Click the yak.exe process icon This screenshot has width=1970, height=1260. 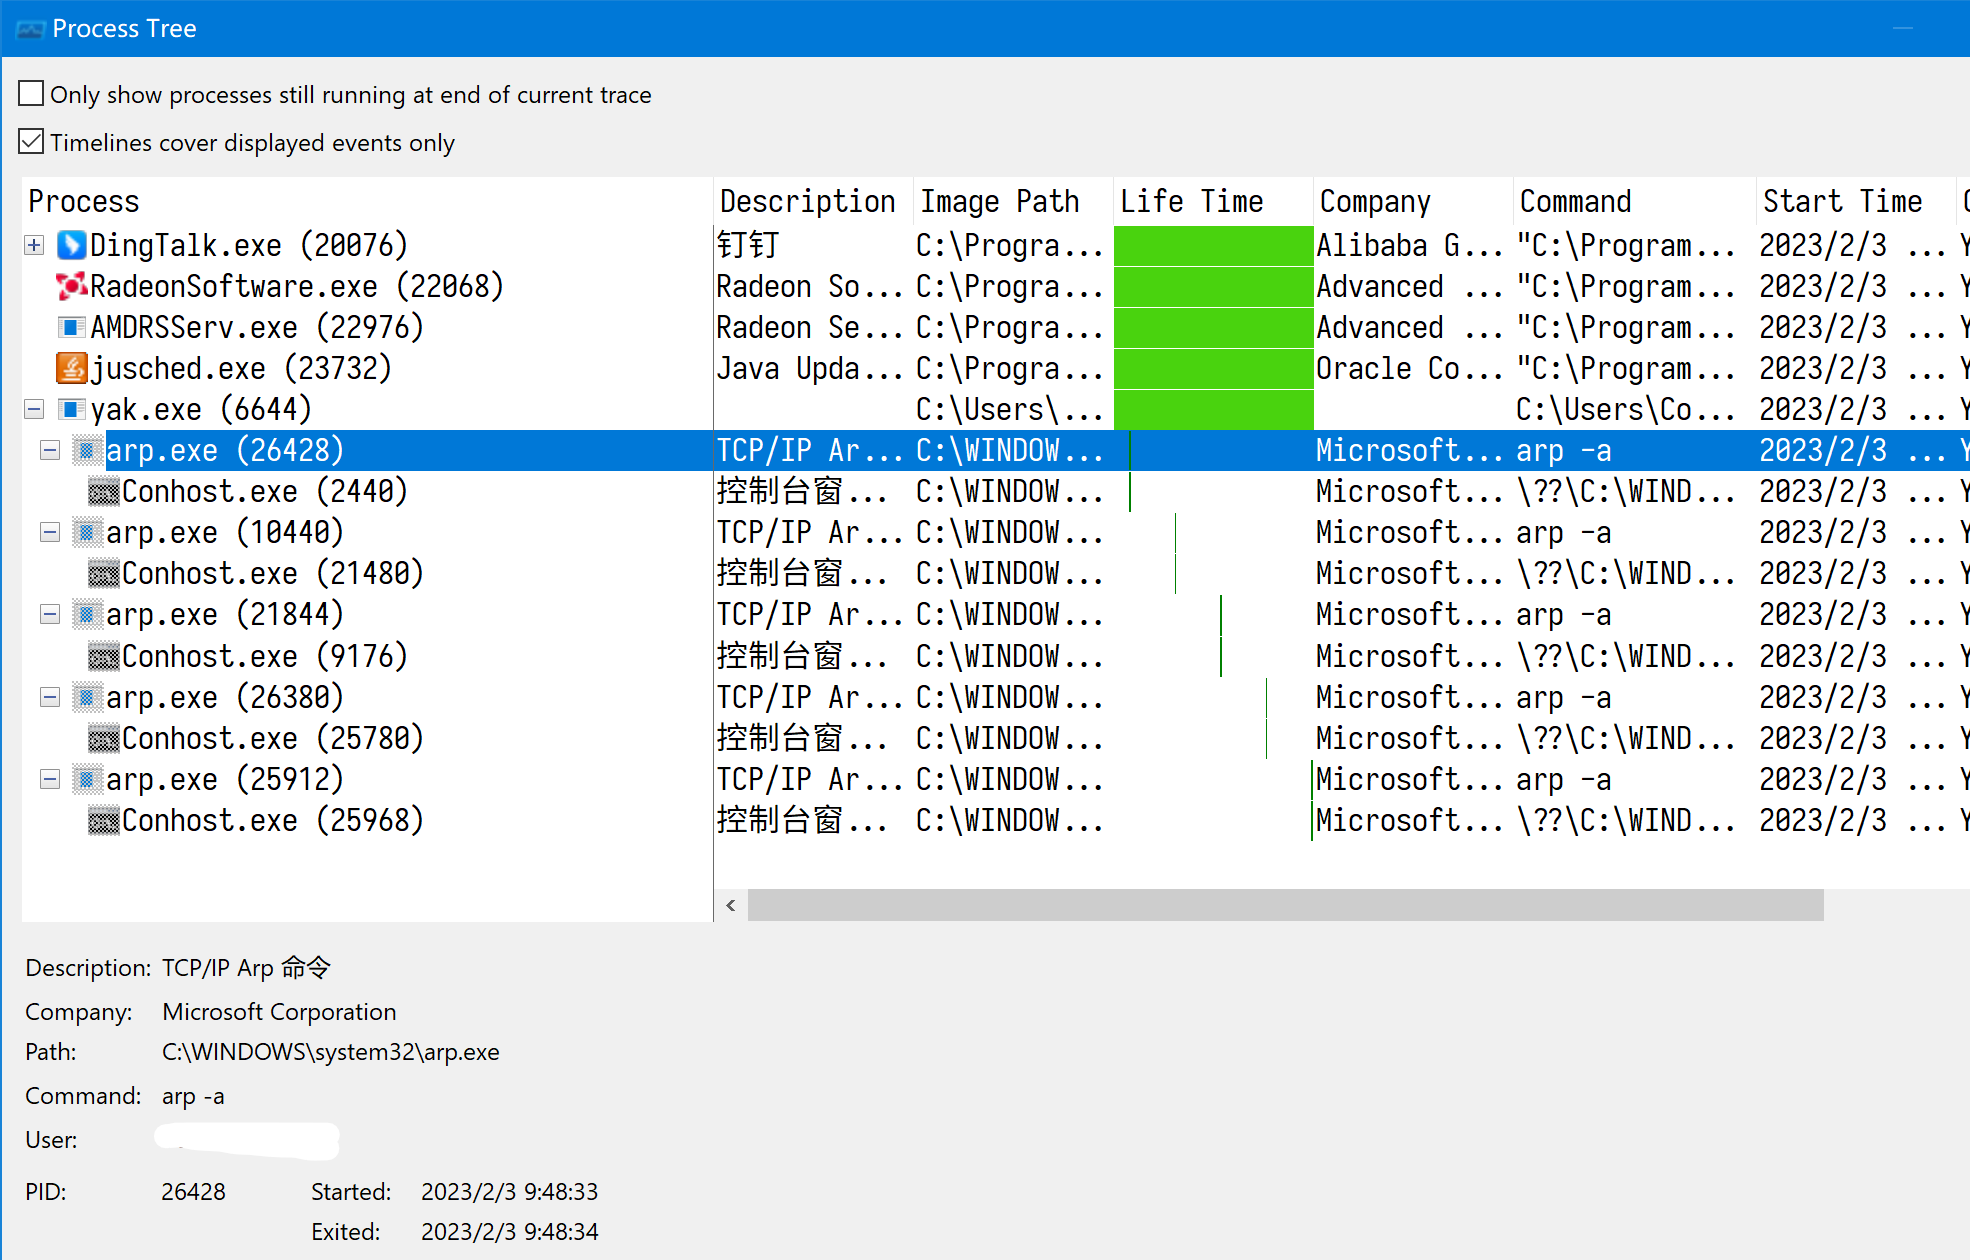(70, 409)
